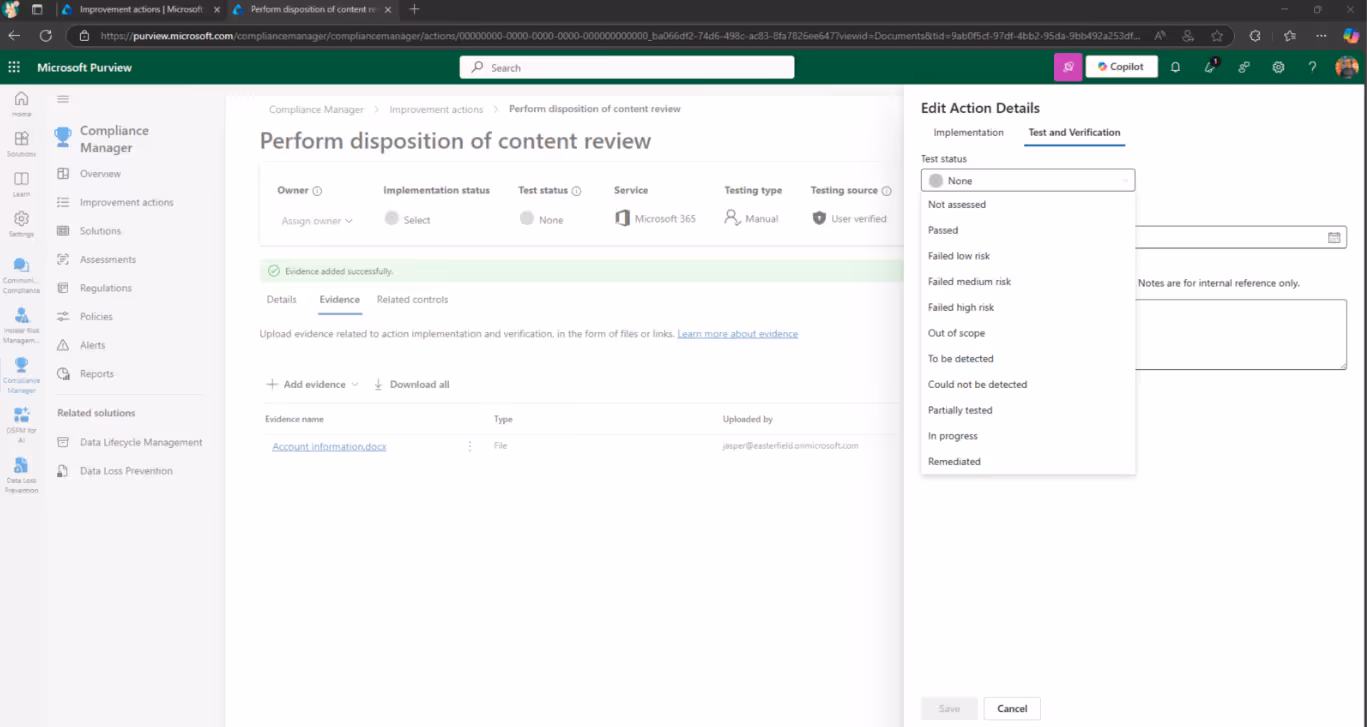Switch to the Implementation tab
The height and width of the screenshot is (727, 1367).
coord(968,132)
